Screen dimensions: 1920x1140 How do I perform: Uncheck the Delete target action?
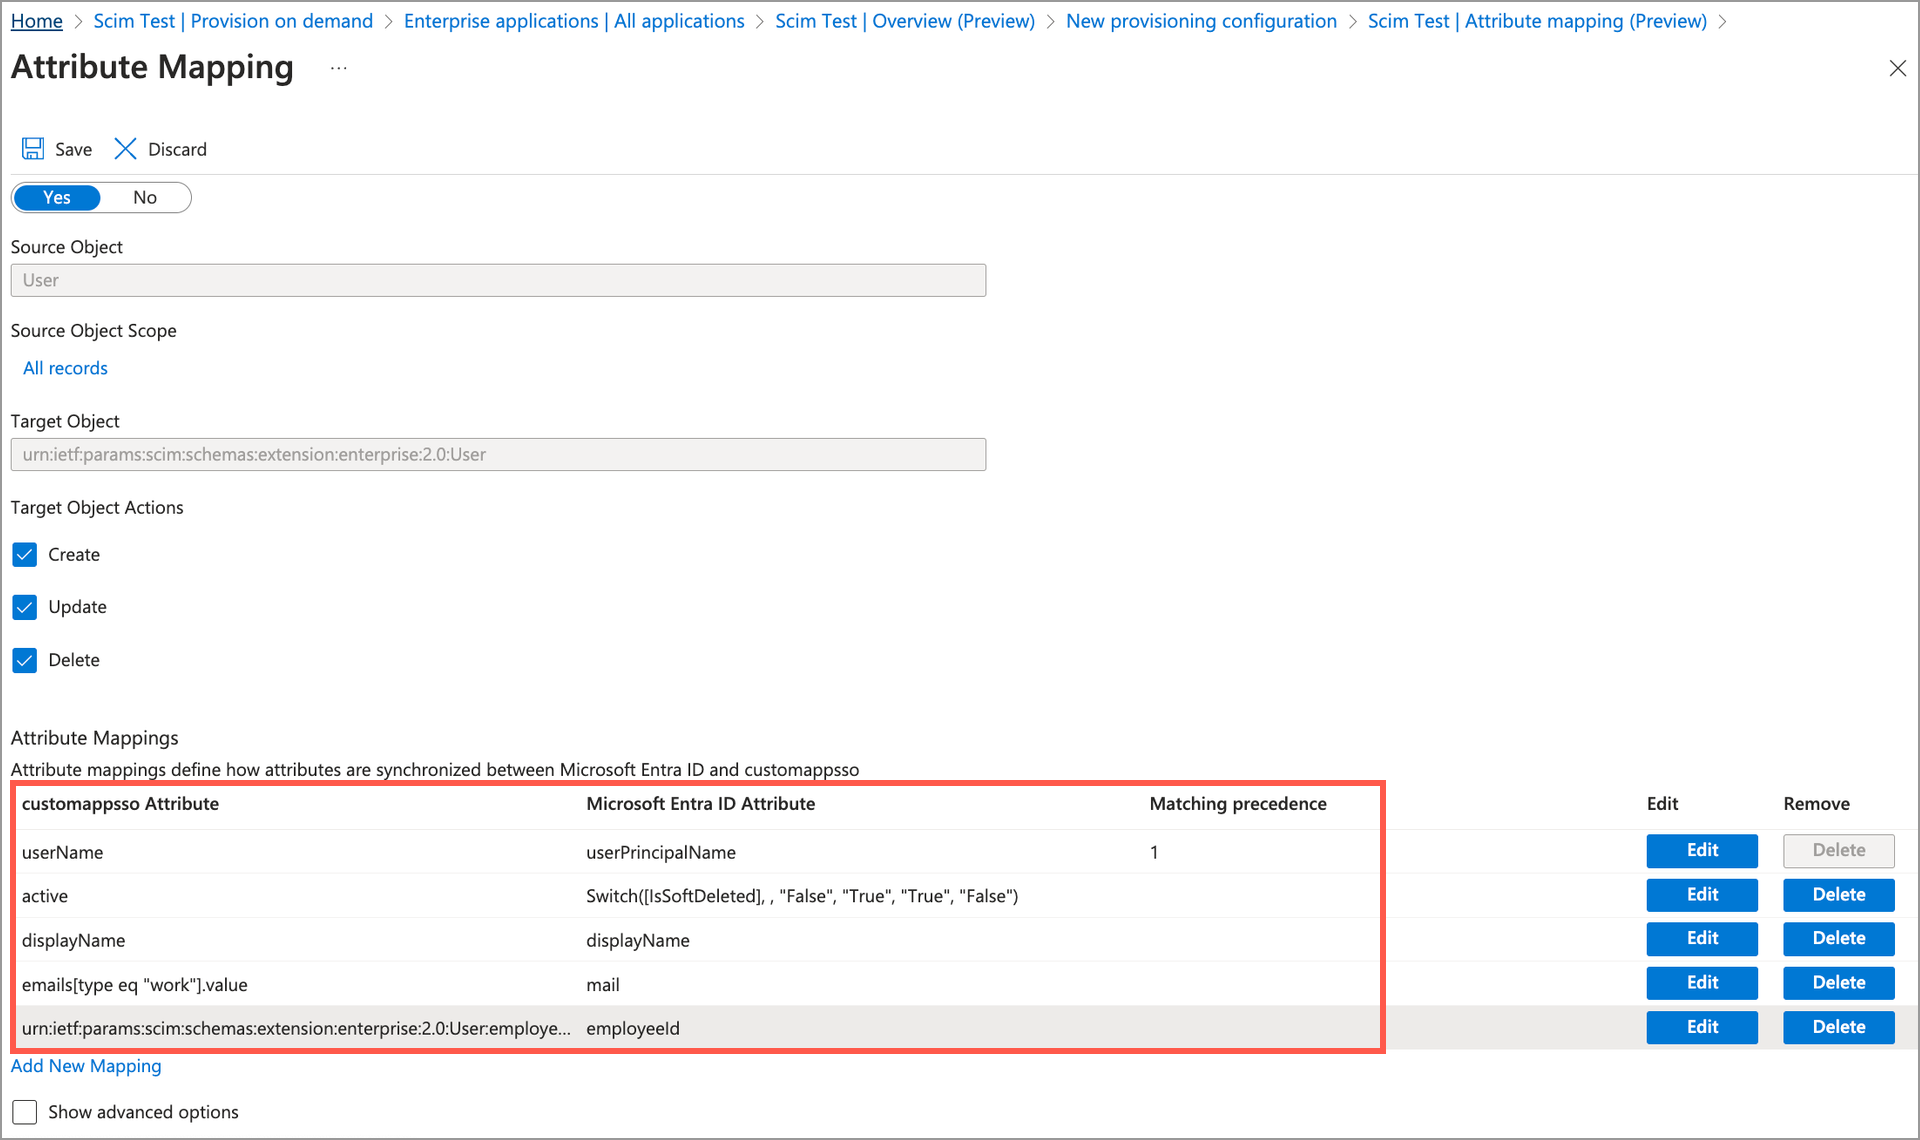tap(24, 660)
